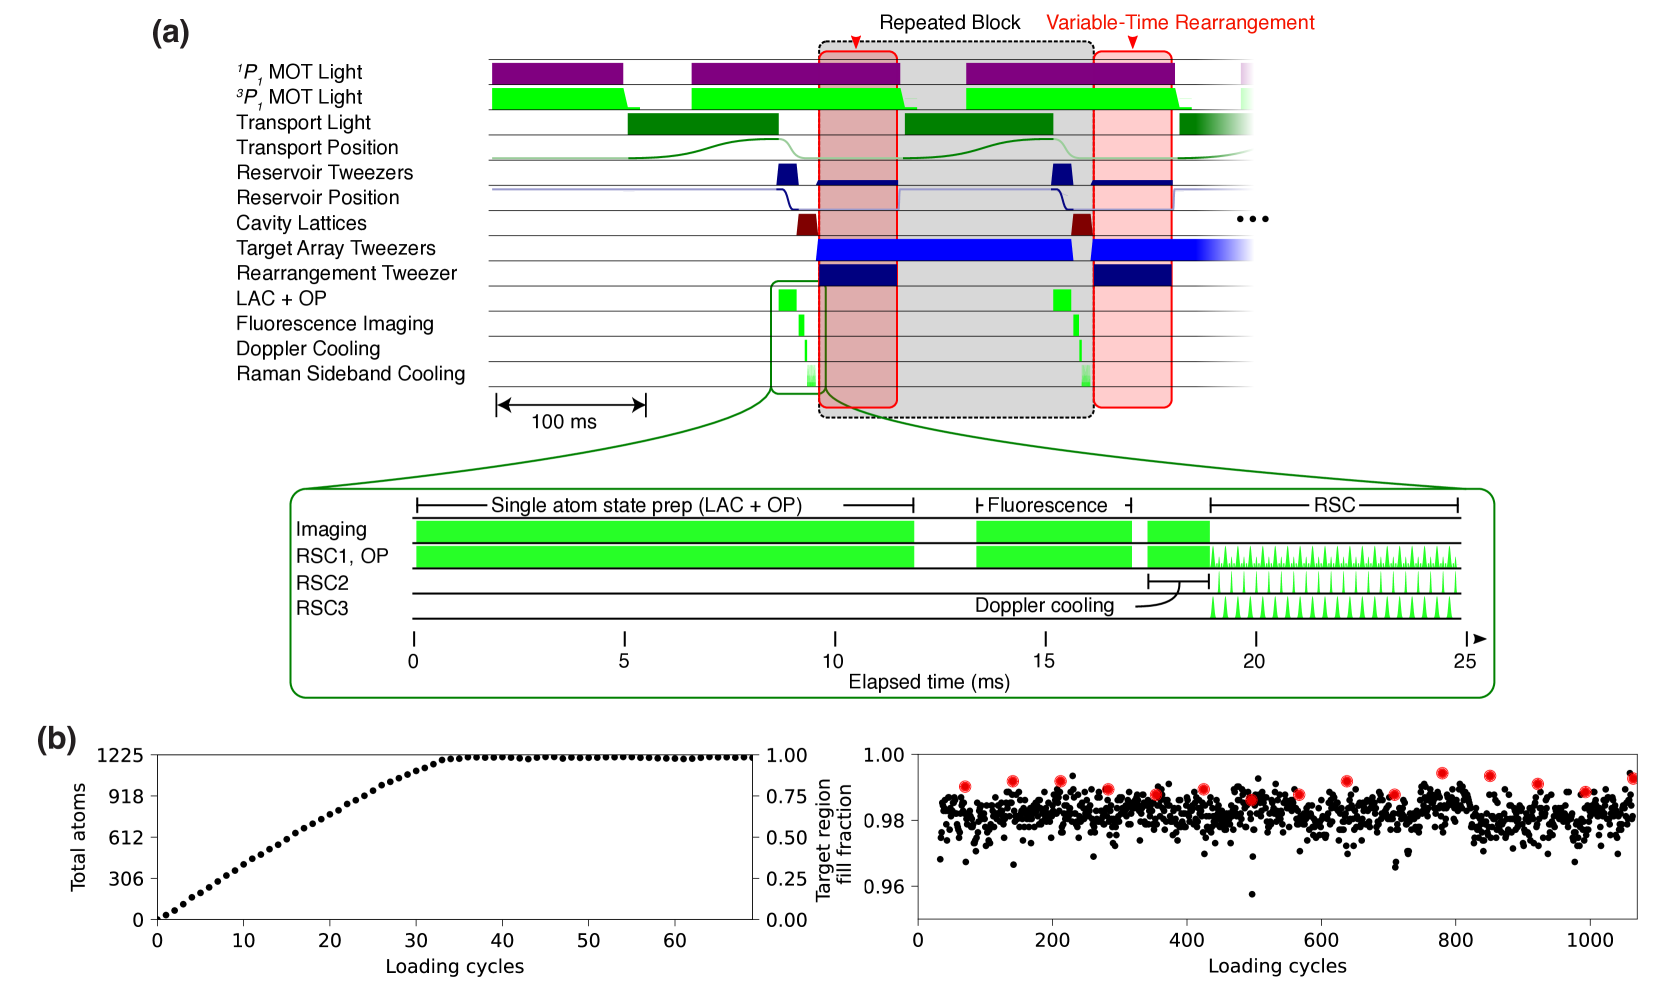
Task: Click the 'Cavity Lattices' label
Action: (x=301, y=223)
